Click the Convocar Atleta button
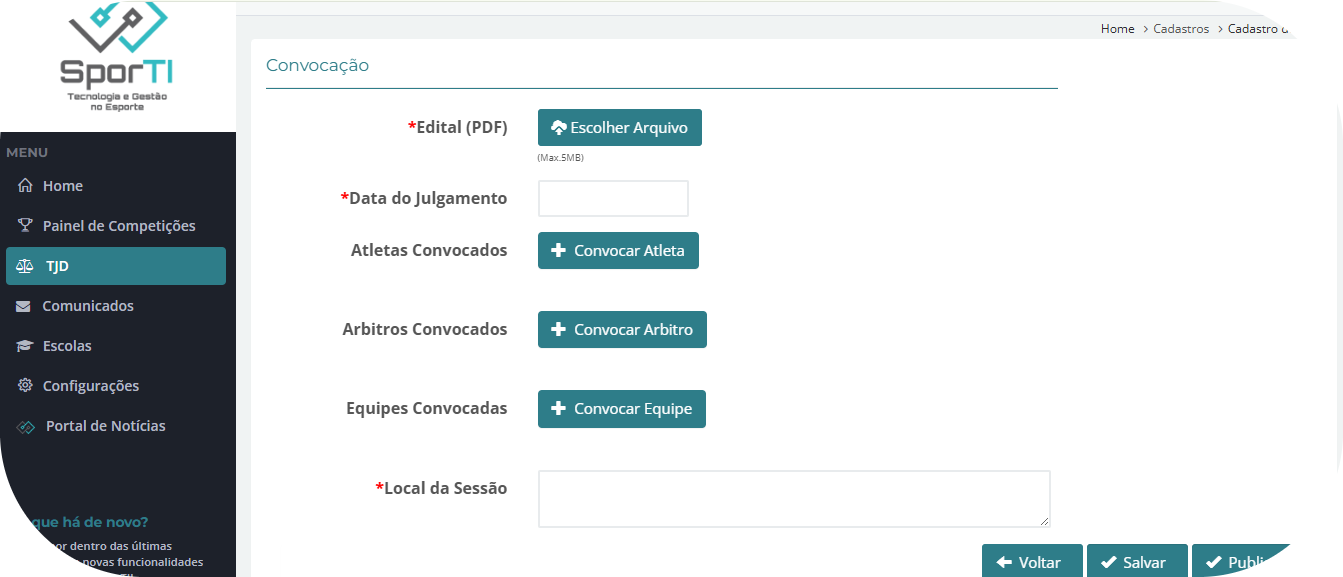1343x577 pixels. coord(618,251)
